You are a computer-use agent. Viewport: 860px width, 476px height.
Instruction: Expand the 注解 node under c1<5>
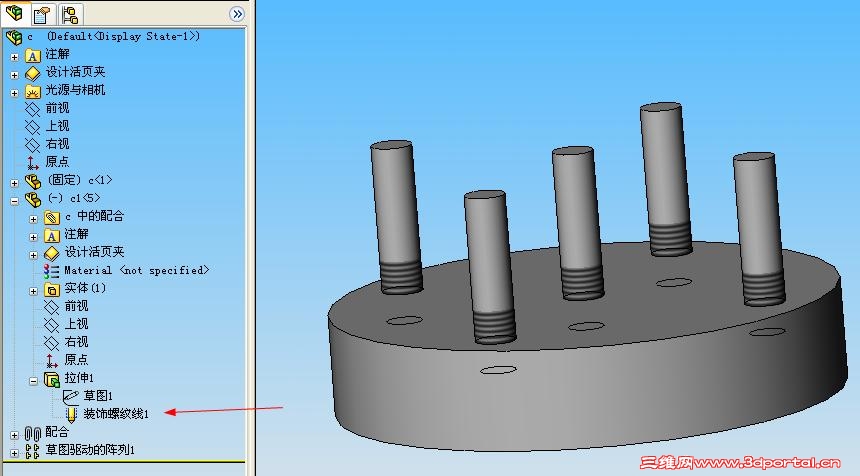(33, 237)
